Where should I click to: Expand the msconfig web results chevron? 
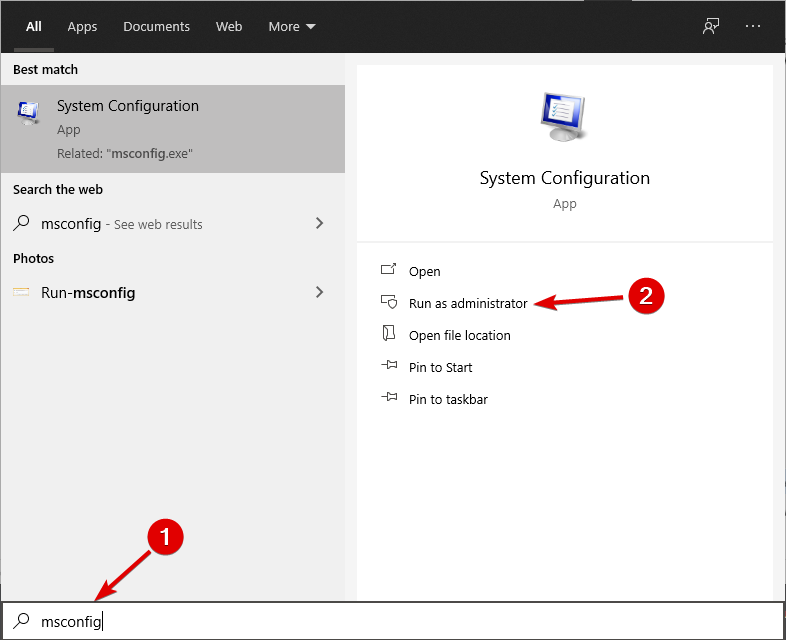319,224
